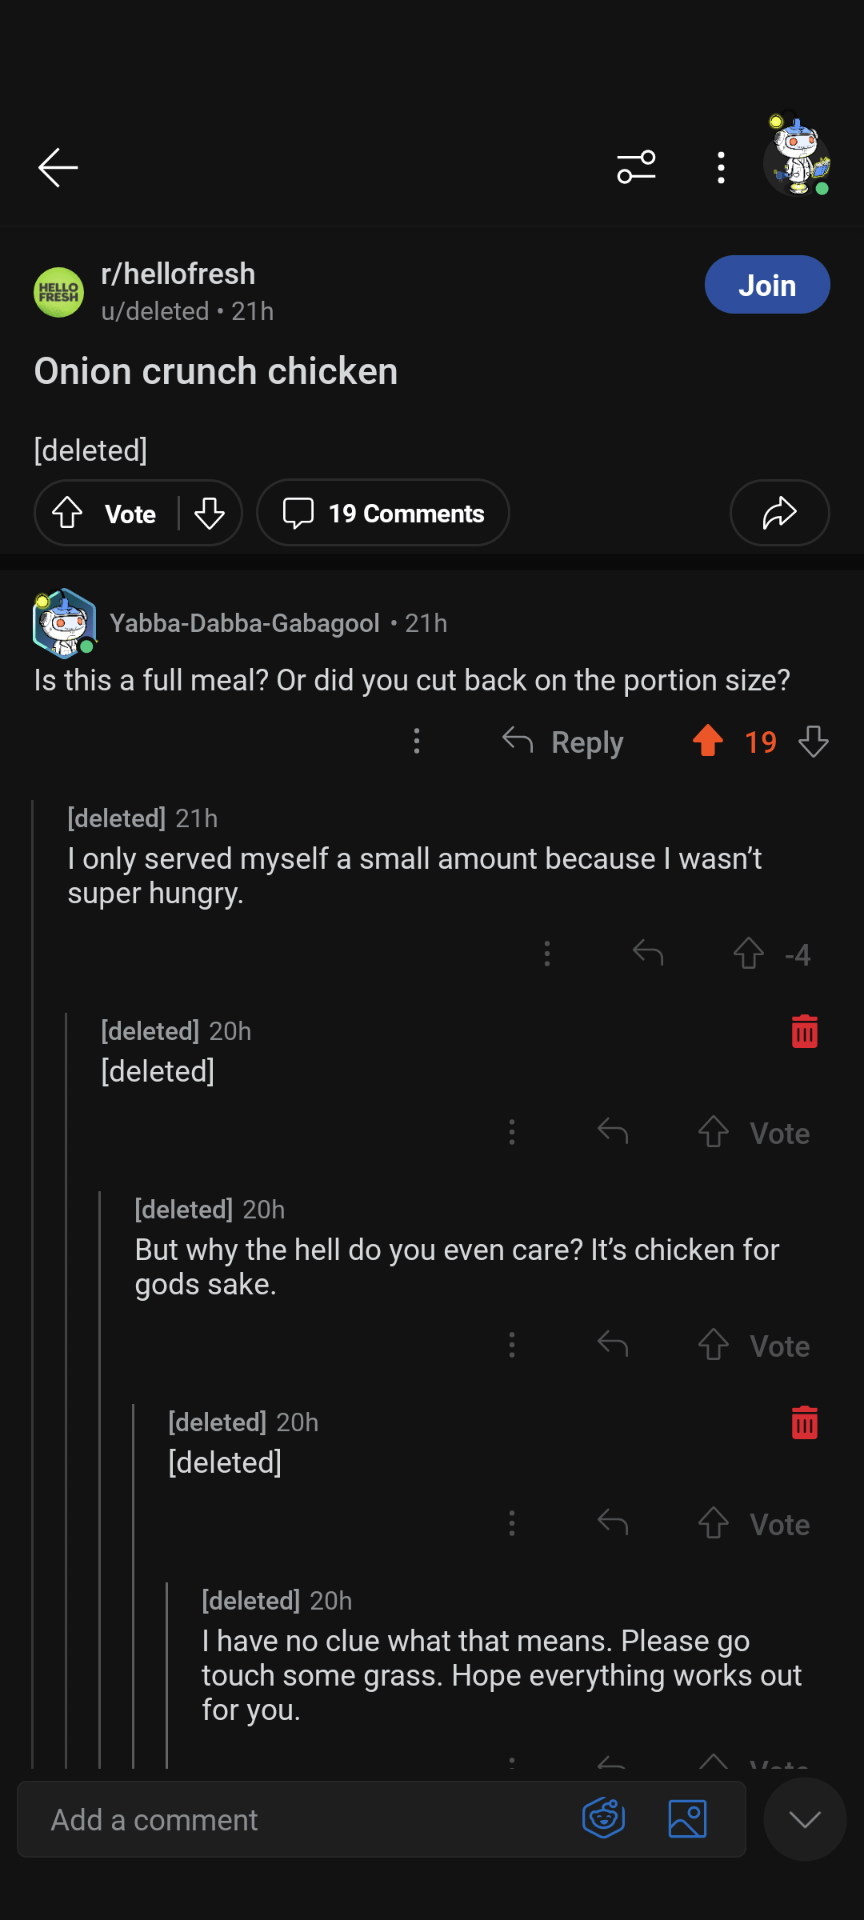This screenshot has width=864, height=1920.
Task: Join the r/hellofresh community
Action: [x=767, y=285]
